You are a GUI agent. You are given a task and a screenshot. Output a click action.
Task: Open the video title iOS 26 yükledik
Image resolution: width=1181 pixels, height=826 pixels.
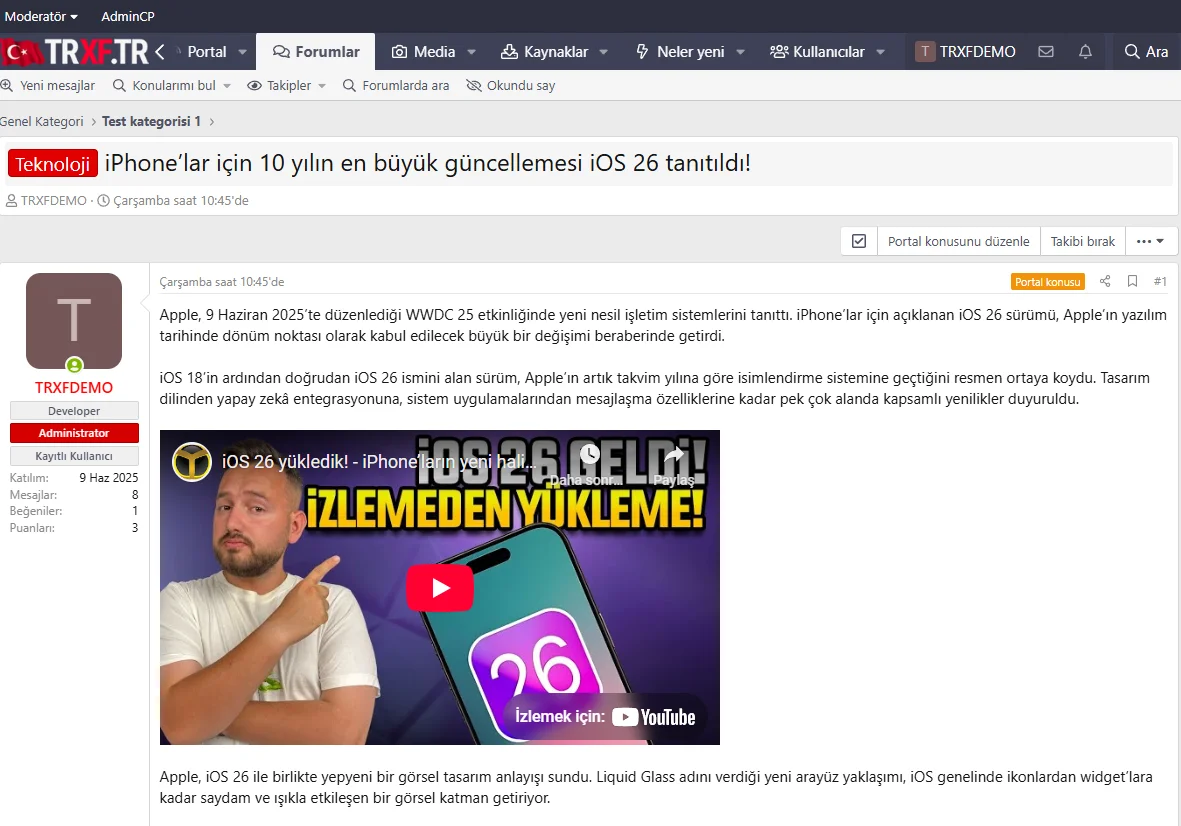[378, 462]
